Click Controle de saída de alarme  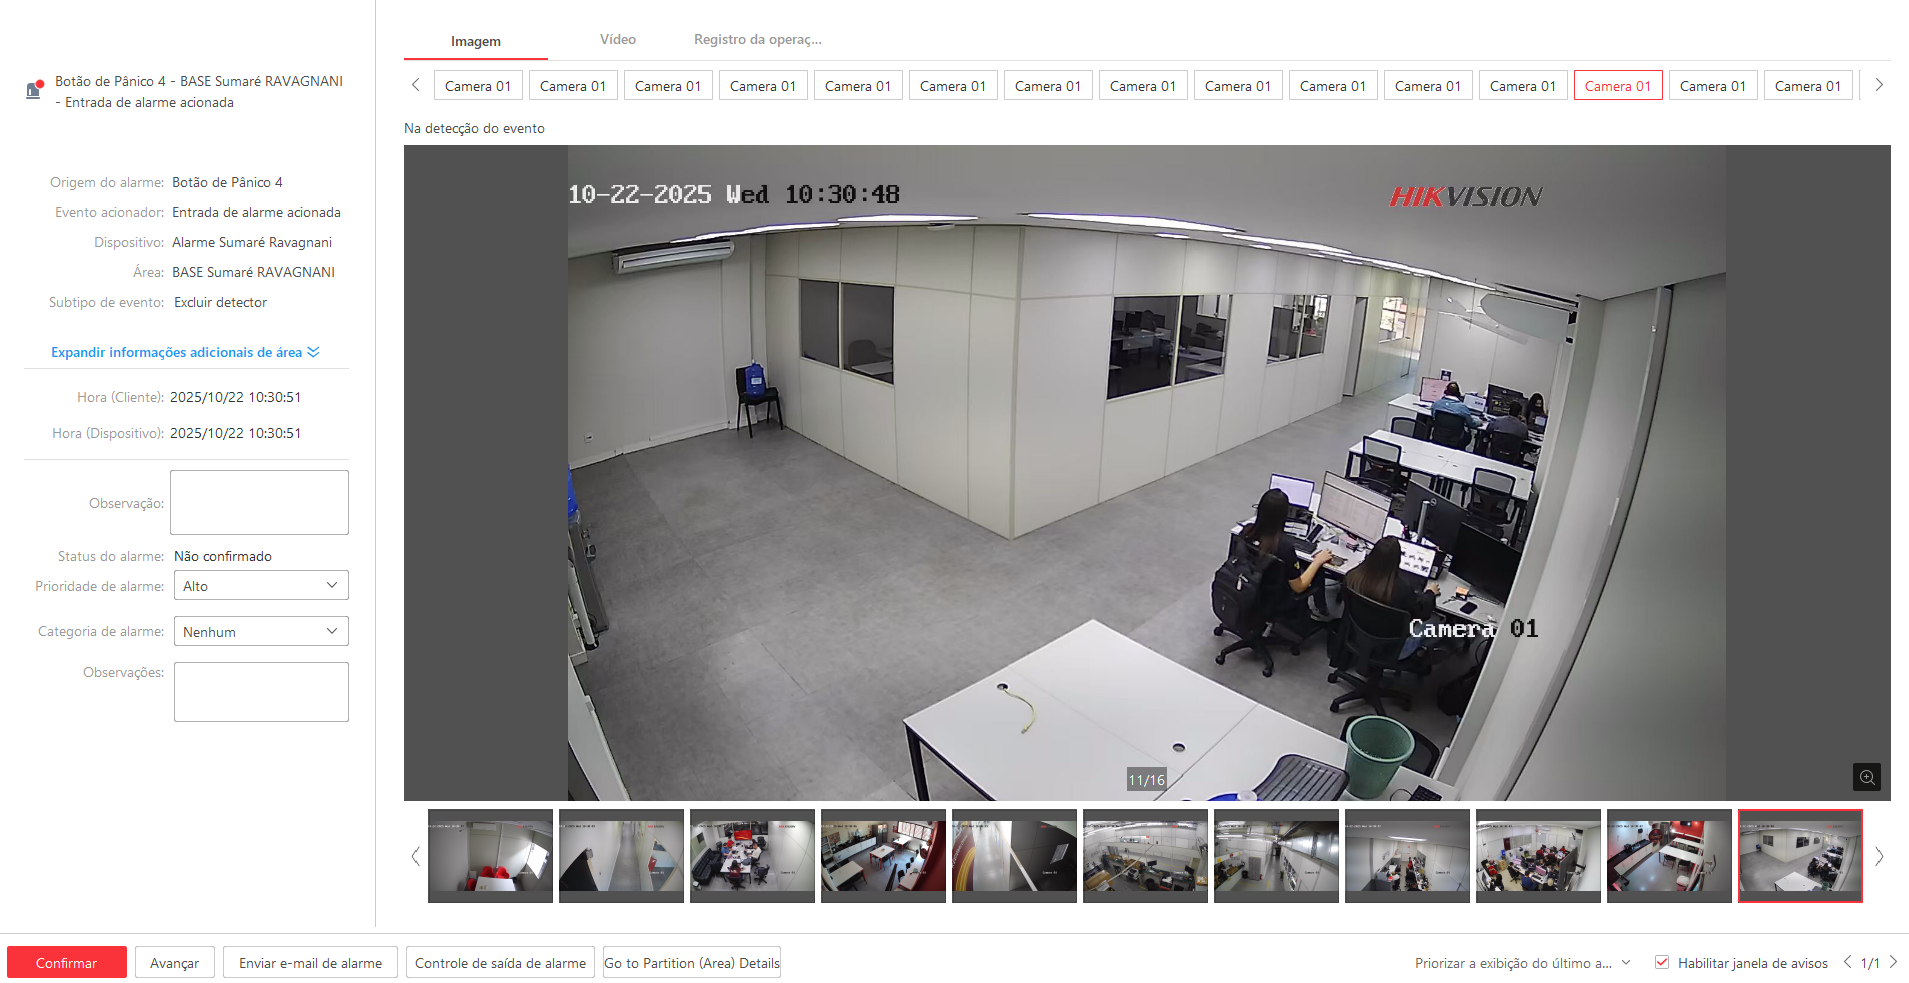click(x=500, y=963)
